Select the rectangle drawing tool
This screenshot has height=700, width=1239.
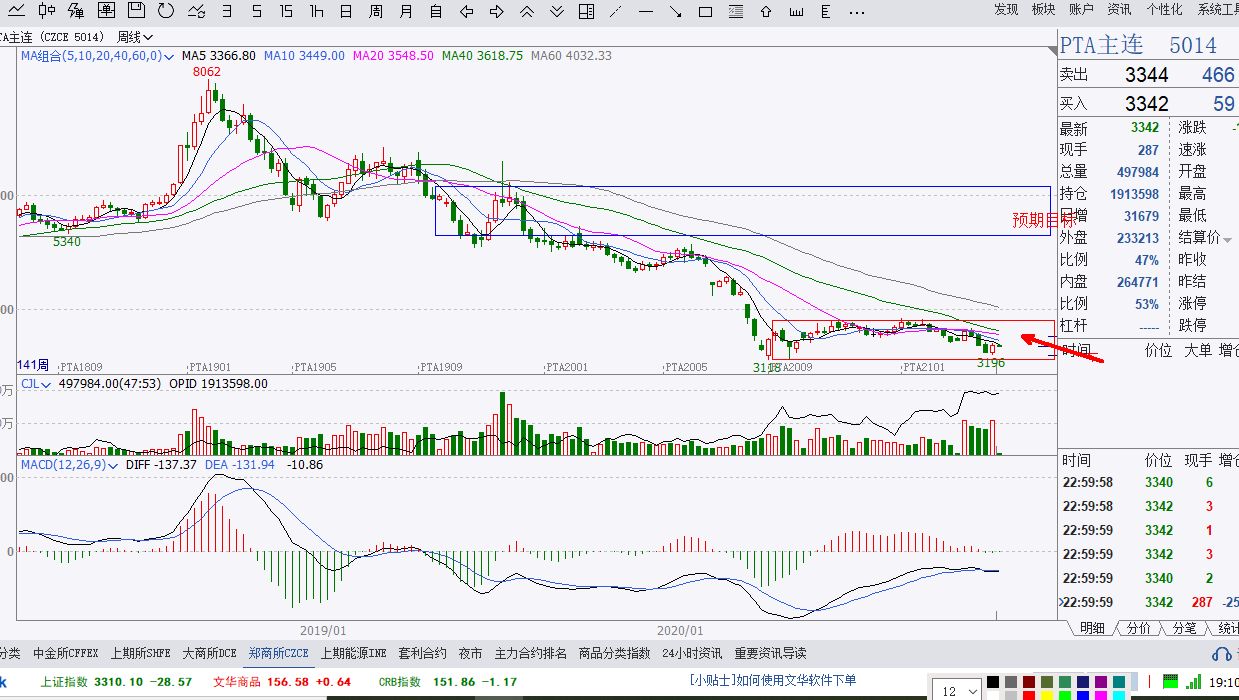tap(706, 11)
